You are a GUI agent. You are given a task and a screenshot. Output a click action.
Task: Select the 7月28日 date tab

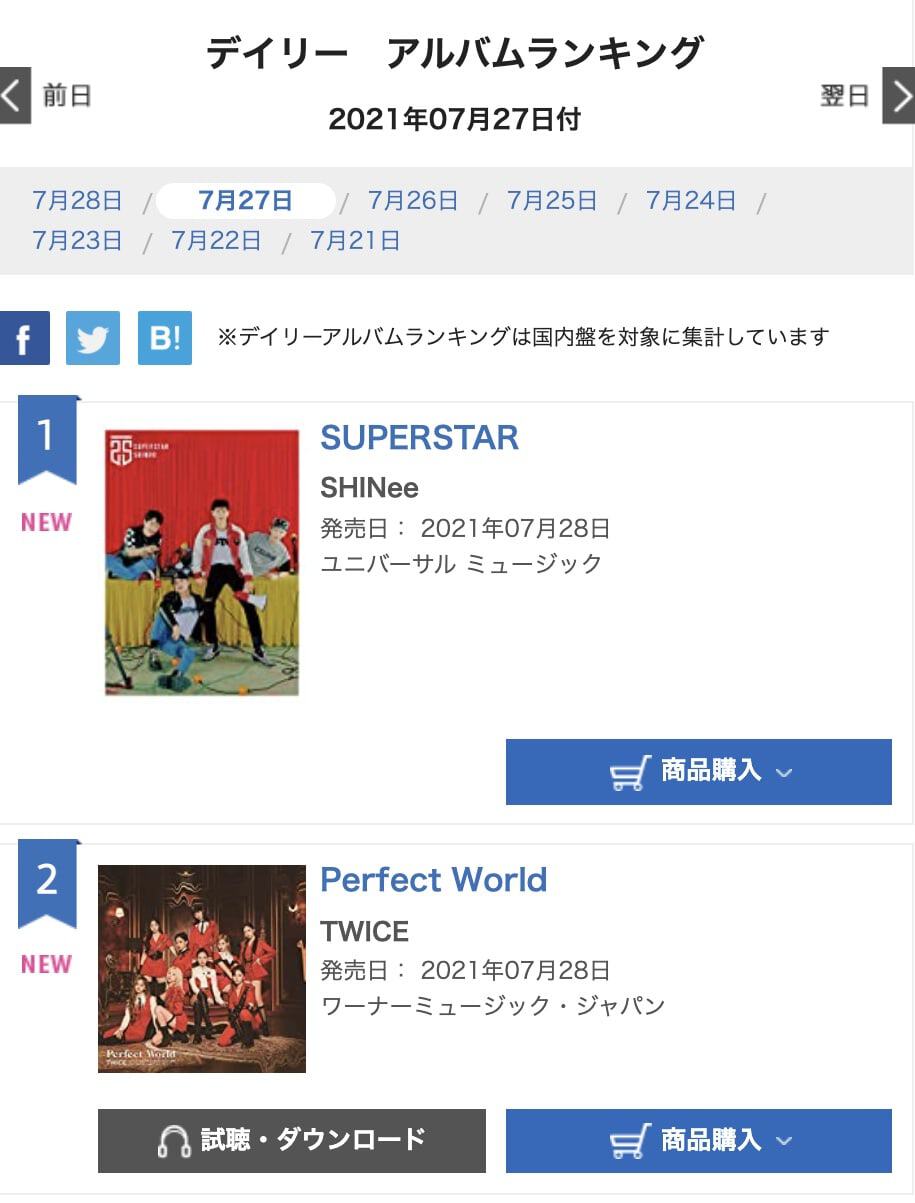77,200
